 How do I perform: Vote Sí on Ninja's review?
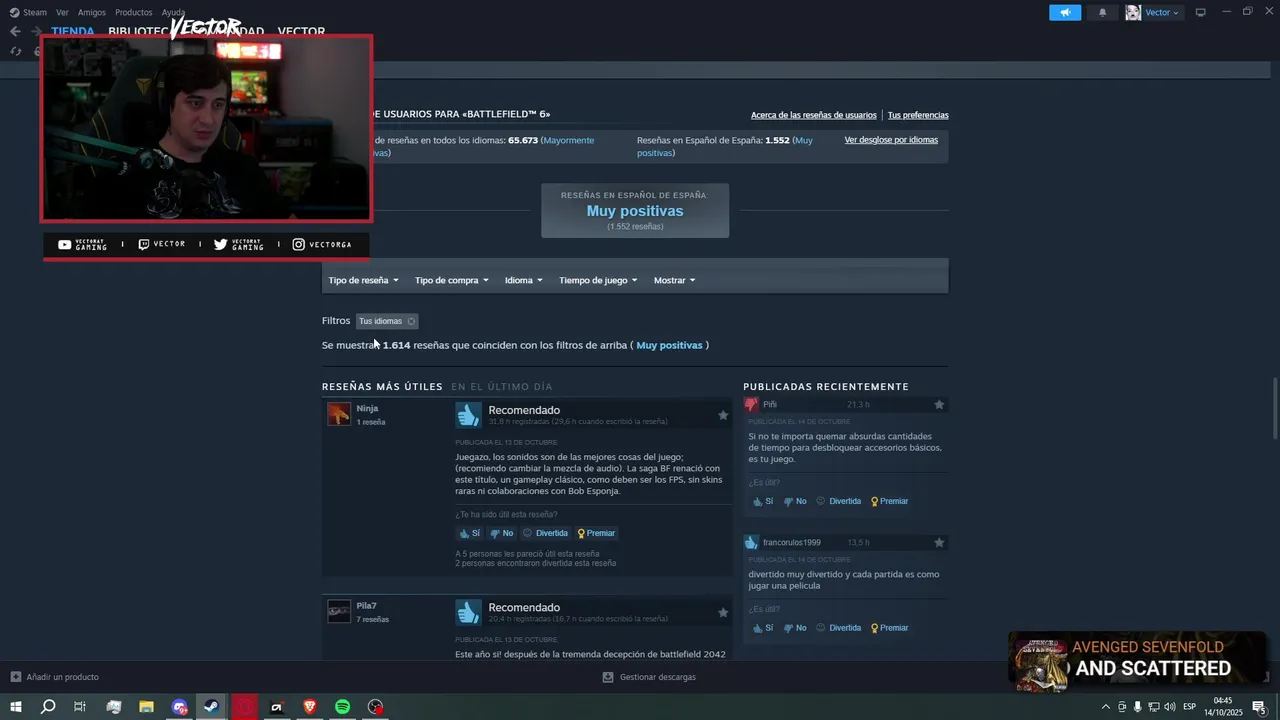(x=470, y=533)
